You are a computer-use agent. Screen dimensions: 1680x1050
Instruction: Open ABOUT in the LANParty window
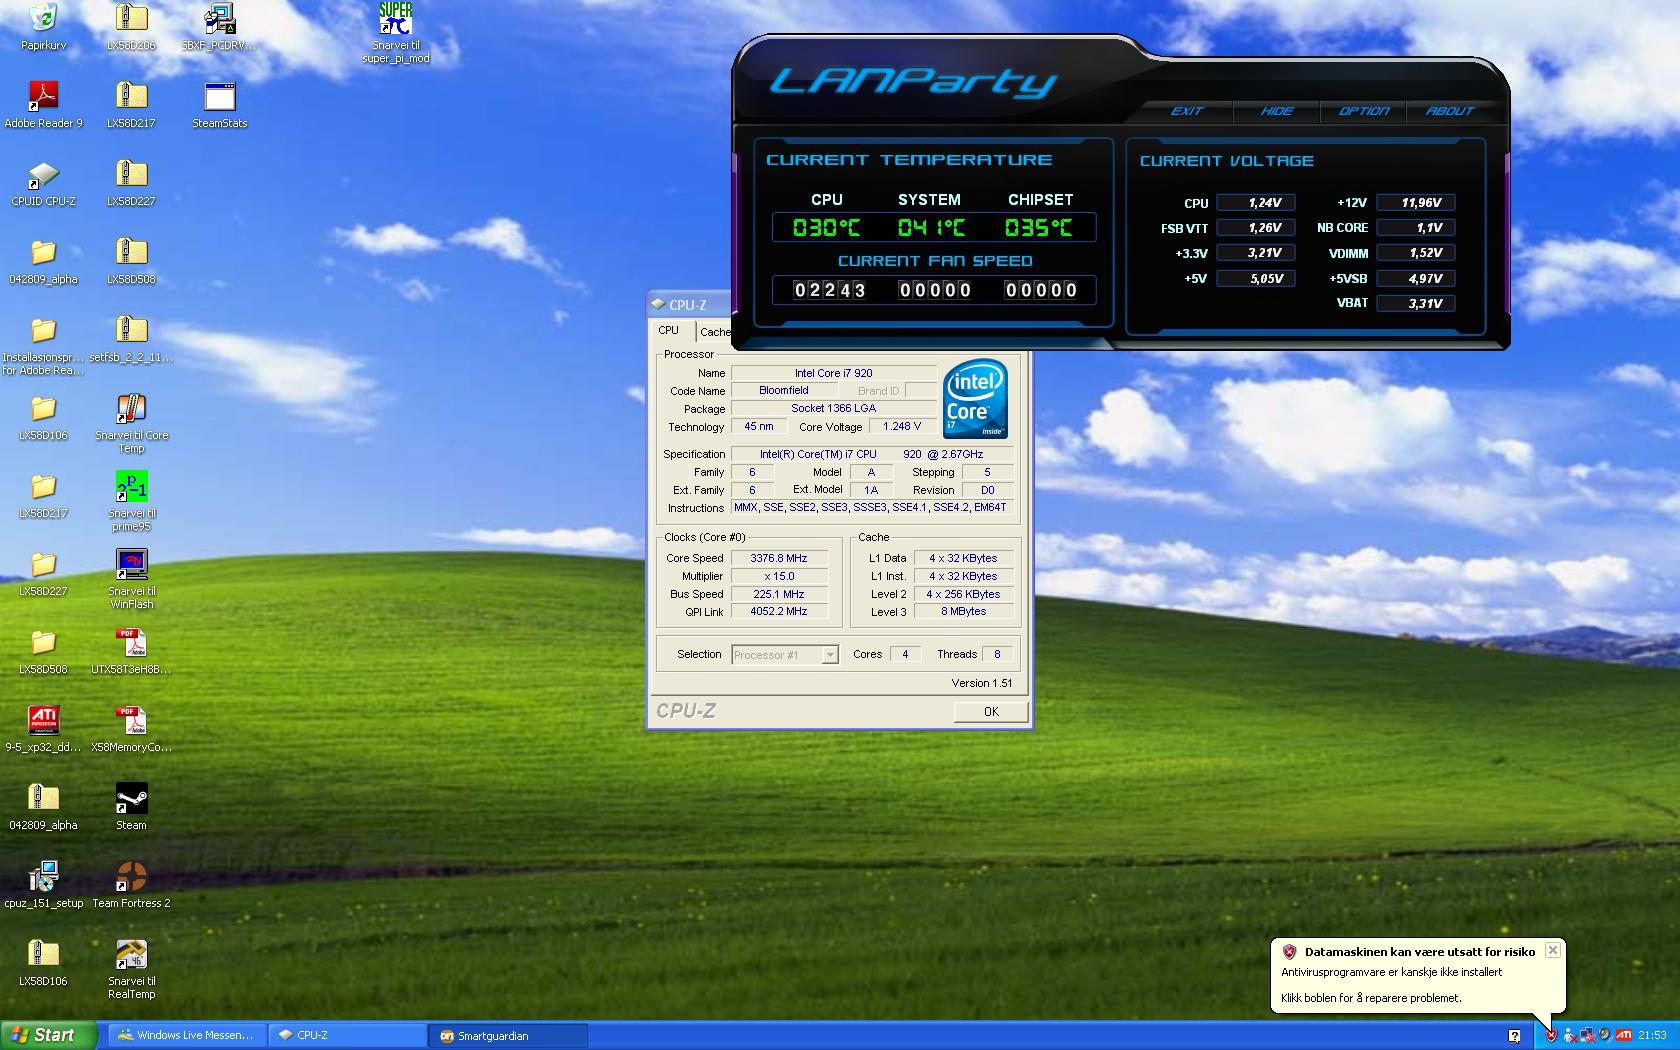[1450, 111]
